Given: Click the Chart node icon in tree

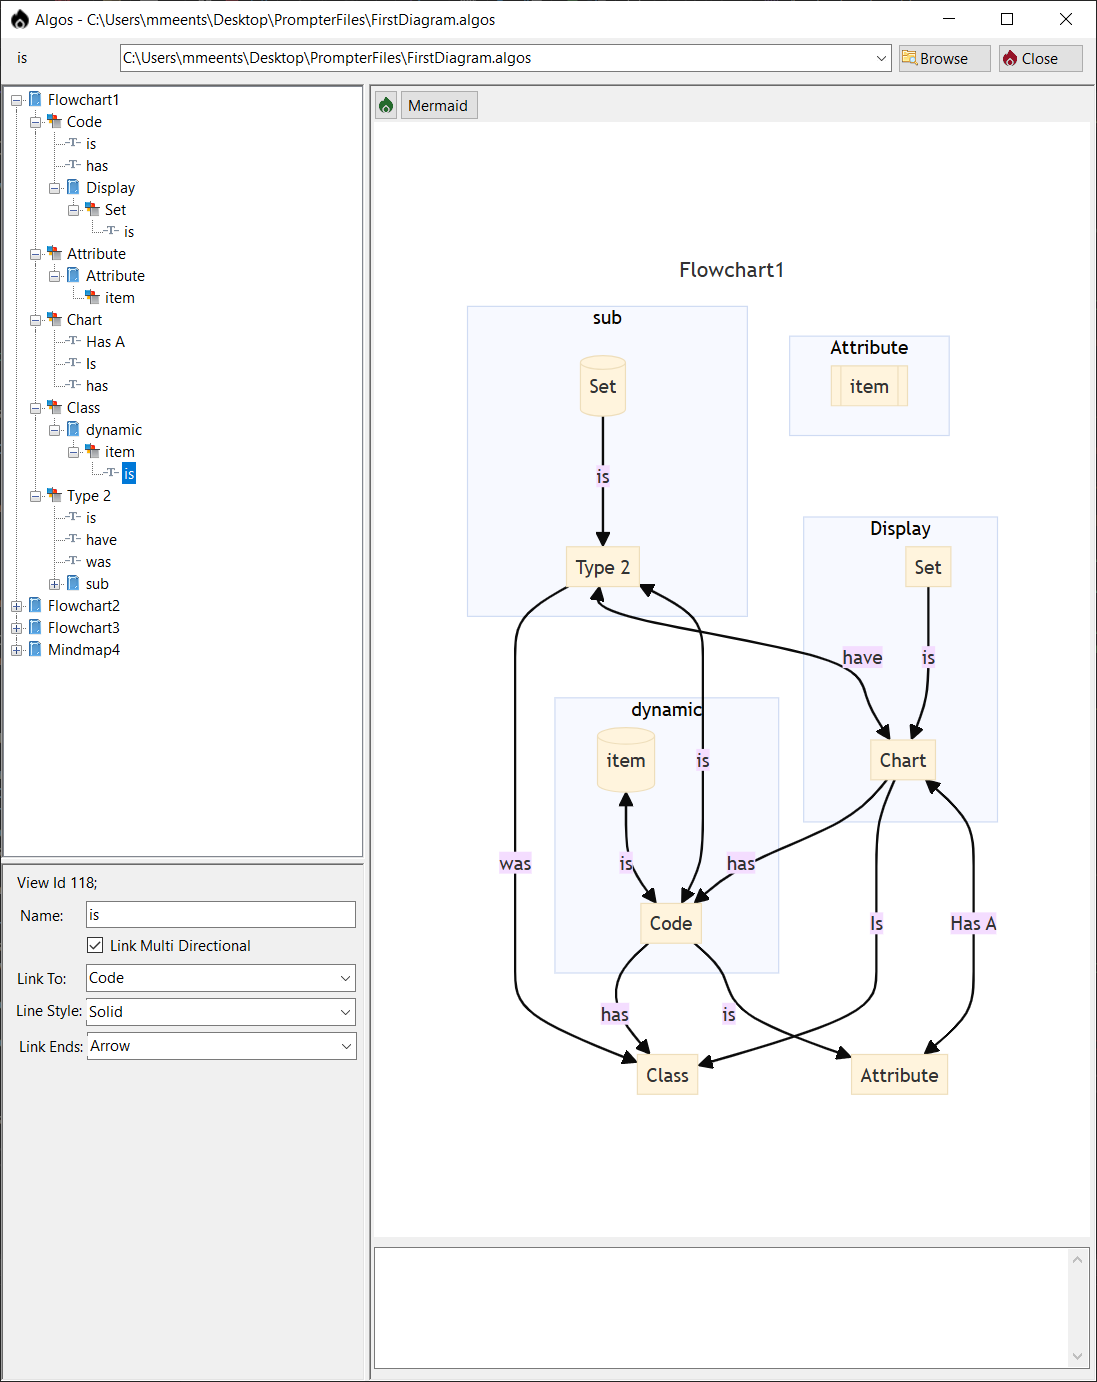Looking at the screenshot, I should 54,319.
